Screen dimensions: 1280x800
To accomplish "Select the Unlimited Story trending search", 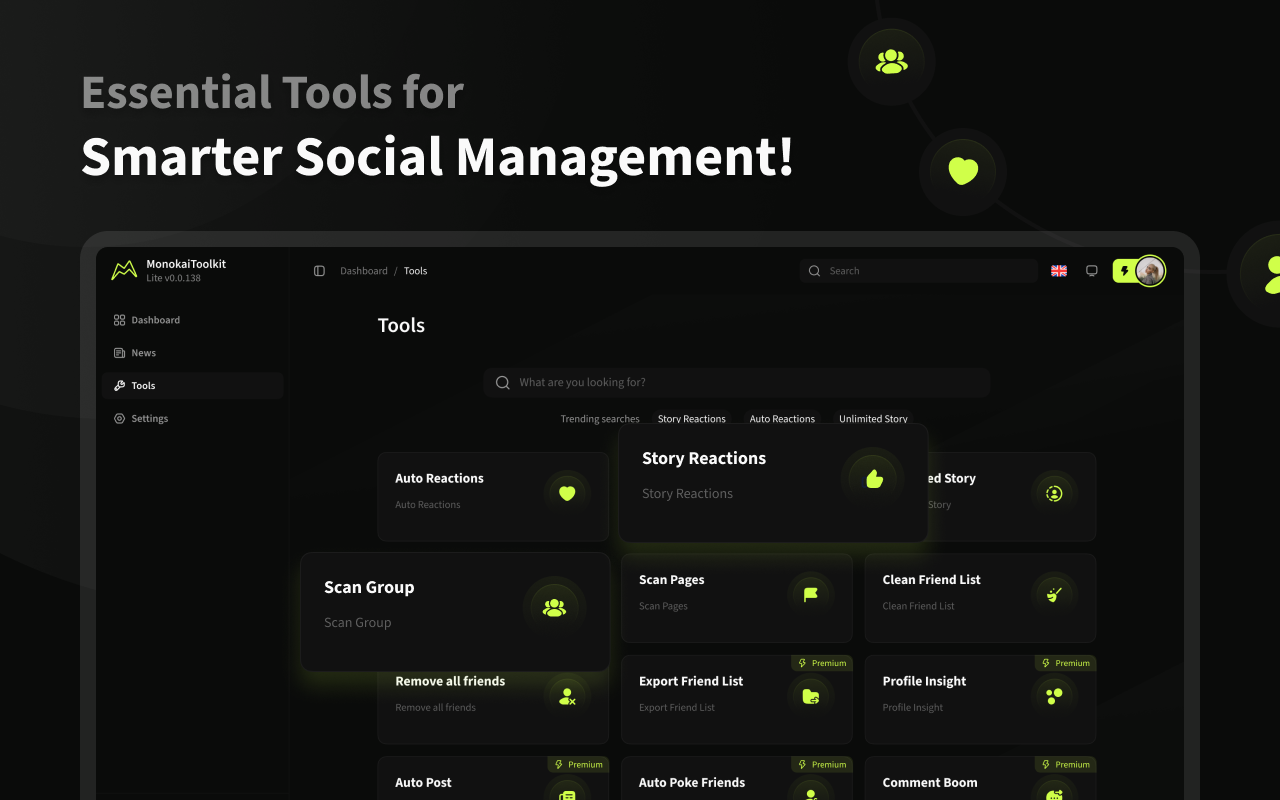I will click(x=873, y=419).
